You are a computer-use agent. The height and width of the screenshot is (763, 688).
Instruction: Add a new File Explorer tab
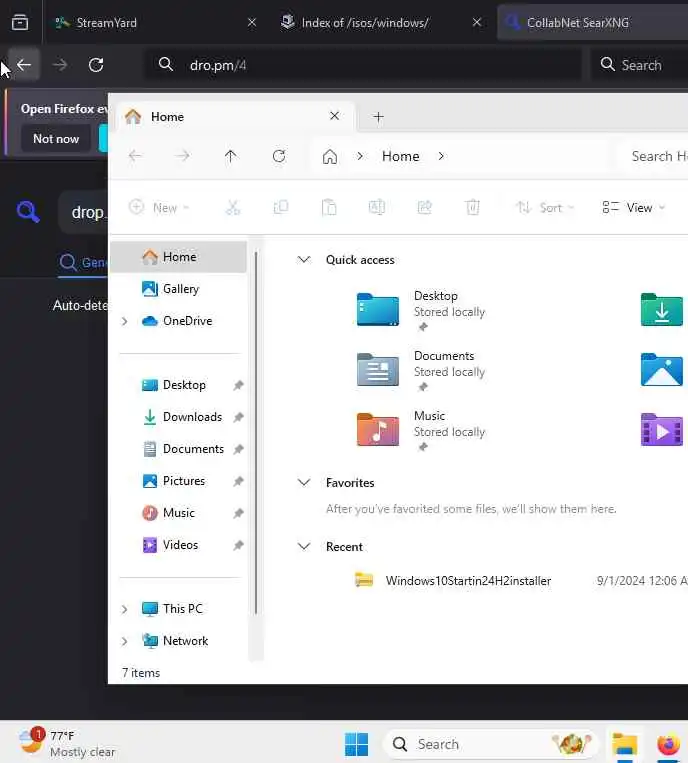[378, 117]
